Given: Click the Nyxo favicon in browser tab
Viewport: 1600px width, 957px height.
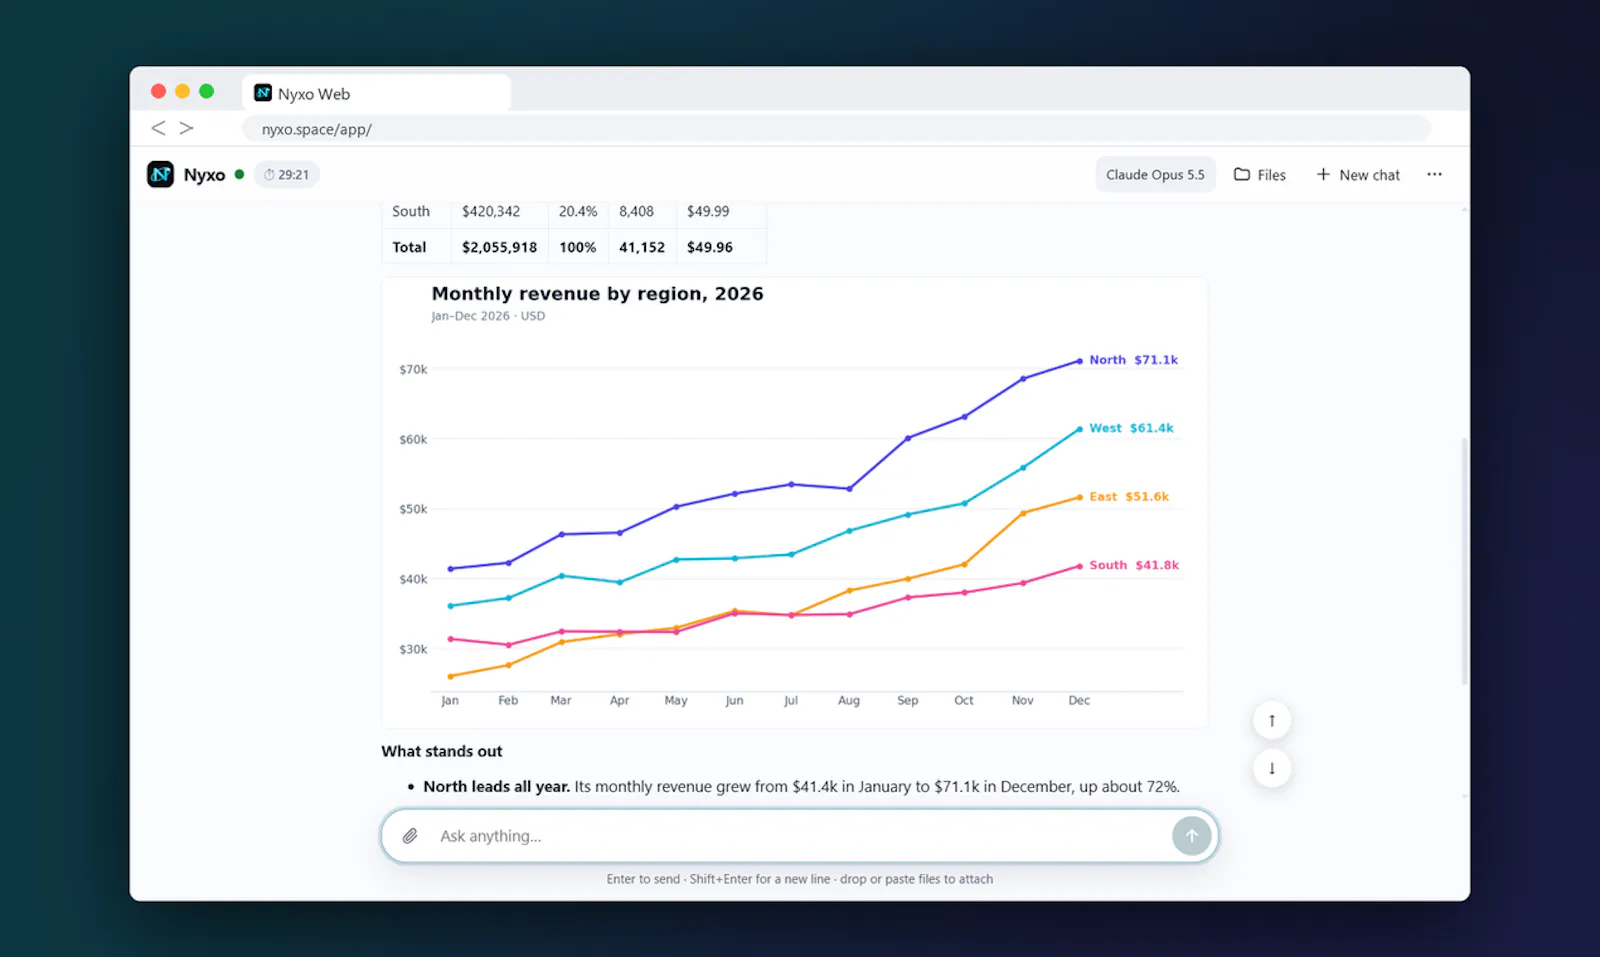Looking at the screenshot, I should coord(263,93).
